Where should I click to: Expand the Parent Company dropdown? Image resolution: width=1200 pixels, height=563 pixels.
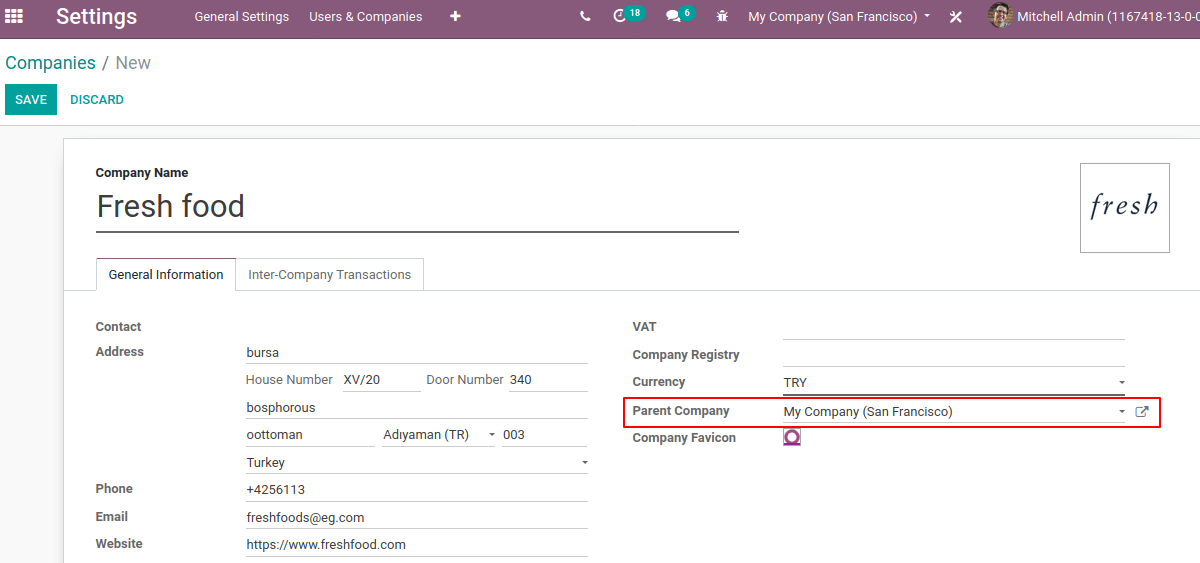[1121, 411]
